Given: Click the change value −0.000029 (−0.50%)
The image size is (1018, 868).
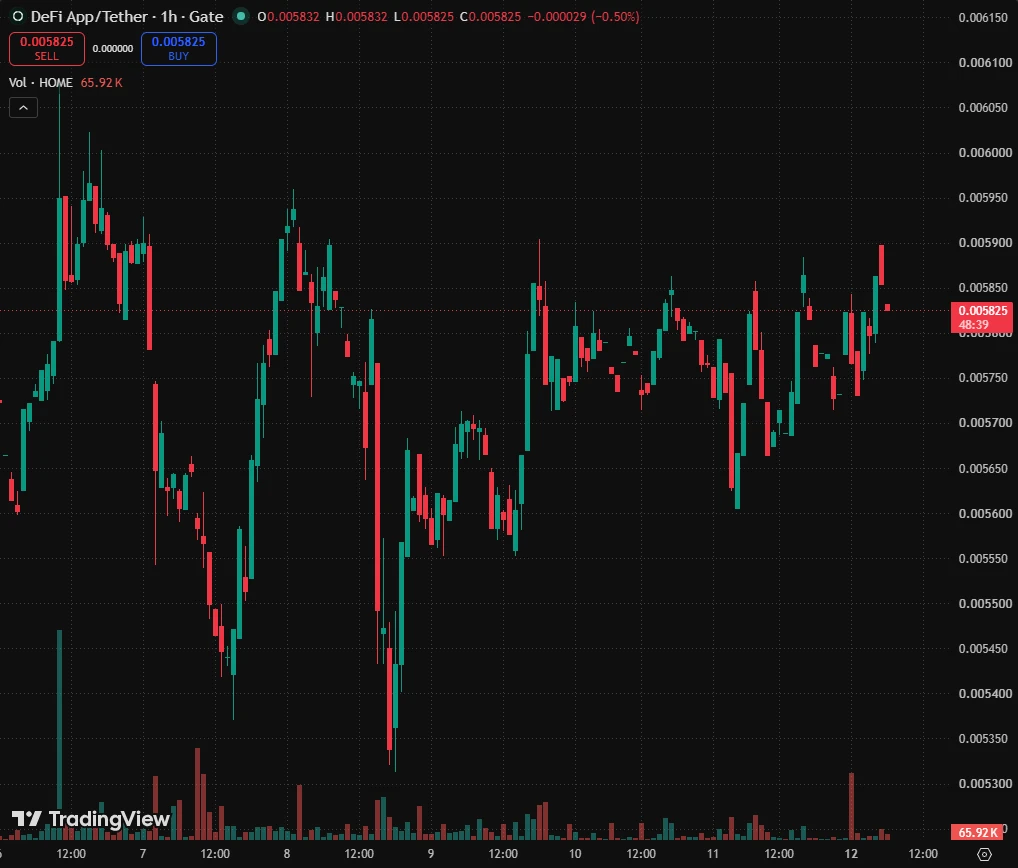Looking at the screenshot, I should (583, 17).
